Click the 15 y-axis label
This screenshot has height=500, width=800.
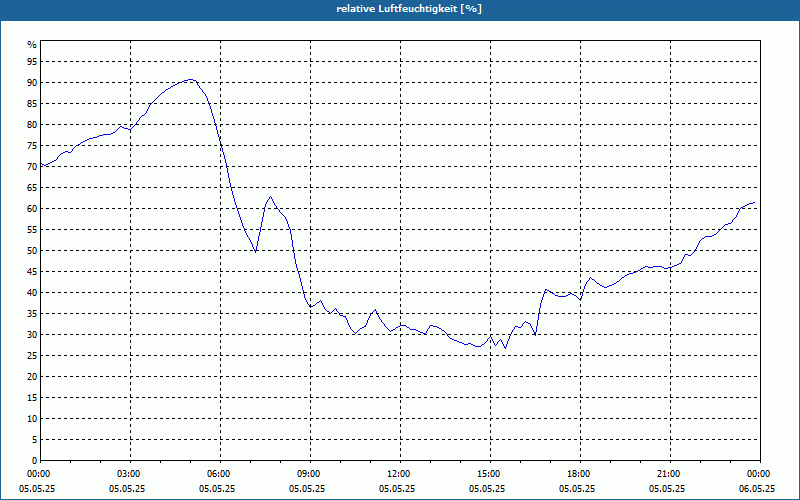pos(32,398)
